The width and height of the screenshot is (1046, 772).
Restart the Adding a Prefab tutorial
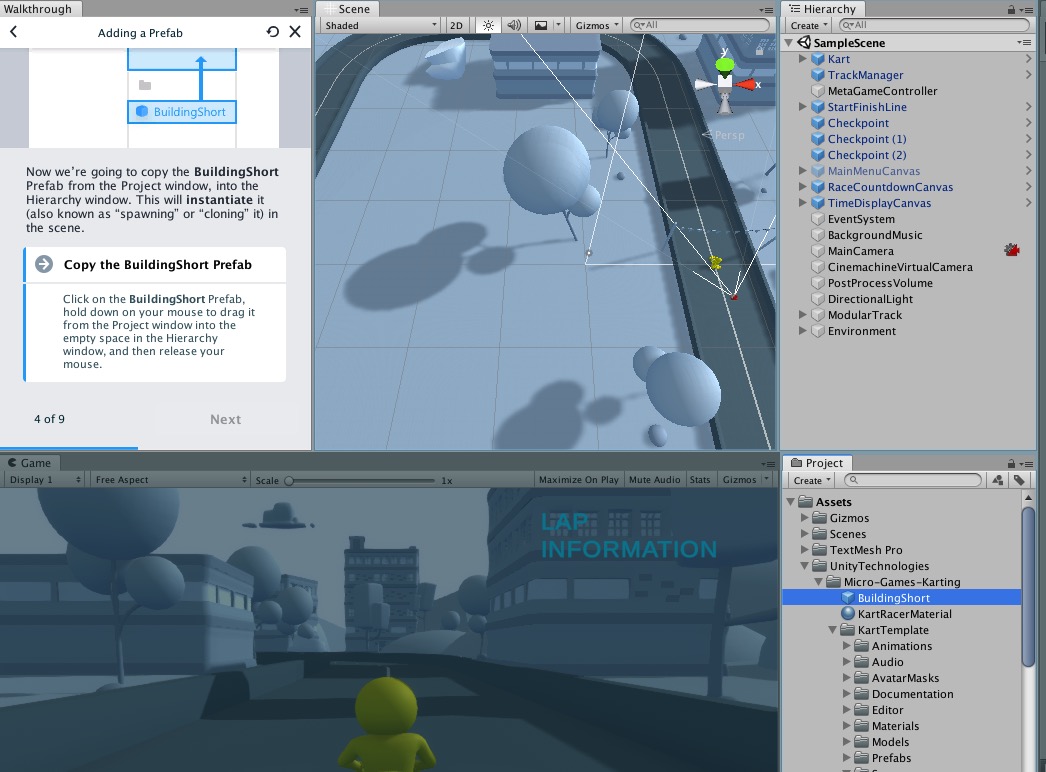point(272,32)
